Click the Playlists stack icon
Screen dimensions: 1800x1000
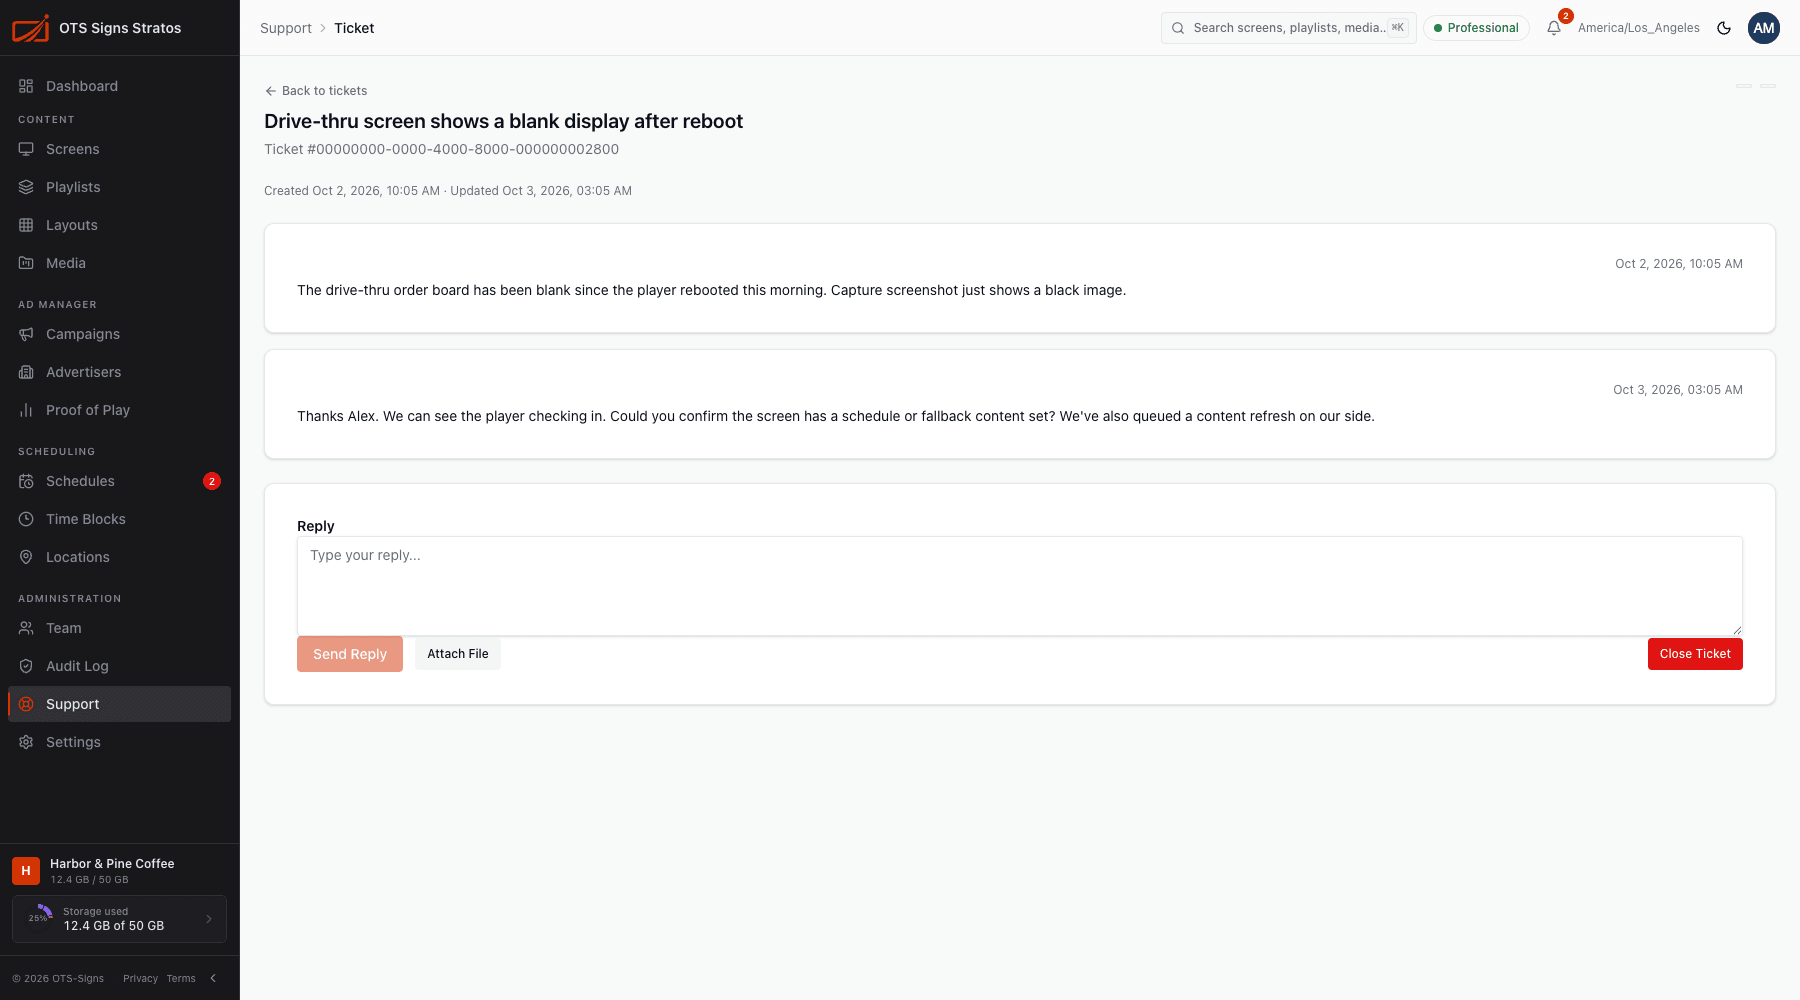coord(26,187)
